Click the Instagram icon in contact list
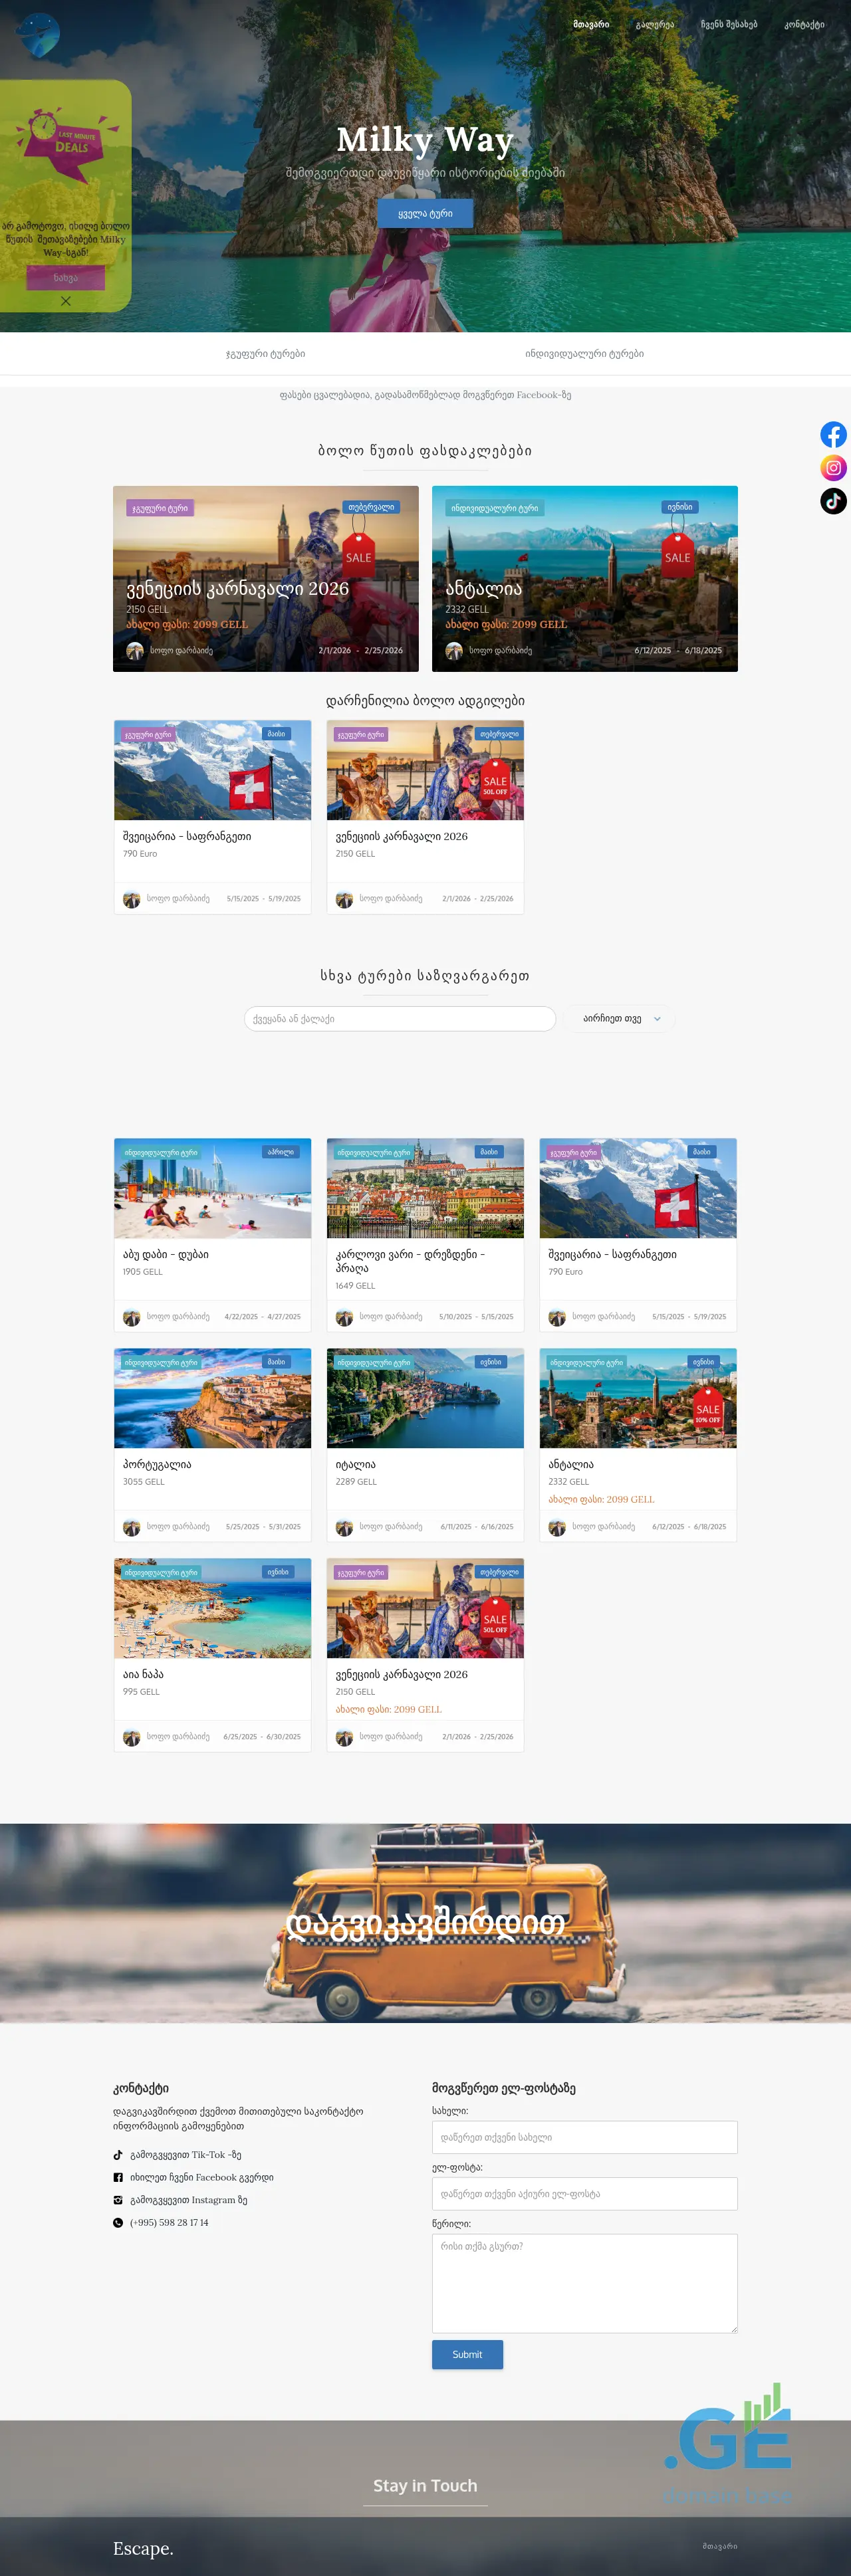The height and width of the screenshot is (2576, 851). click(118, 2200)
